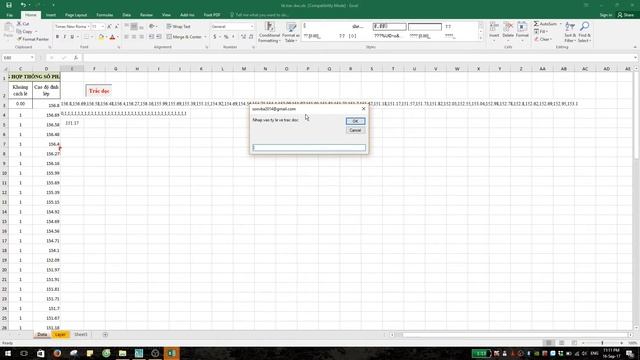Switch to the View tab
Image resolution: width=640 pixels, height=360 pixels.
[x=166, y=15]
